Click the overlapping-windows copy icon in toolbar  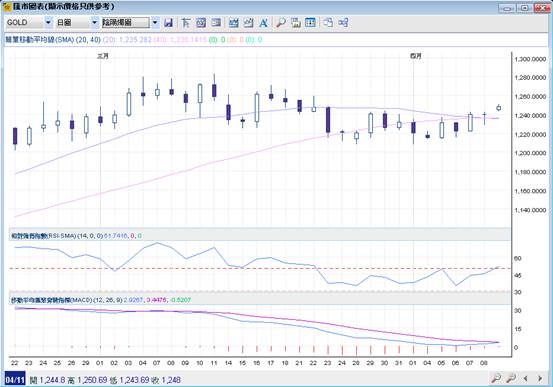328,23
